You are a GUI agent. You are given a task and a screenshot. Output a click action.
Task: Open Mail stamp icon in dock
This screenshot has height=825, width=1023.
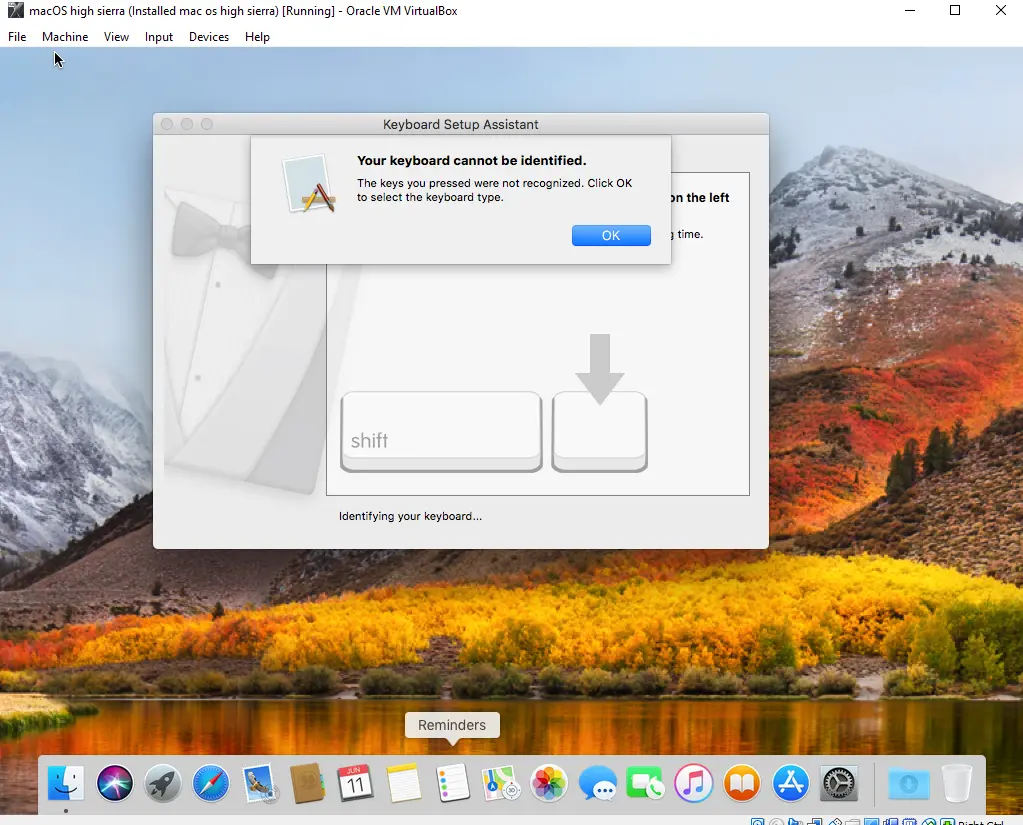click(260, 783)
